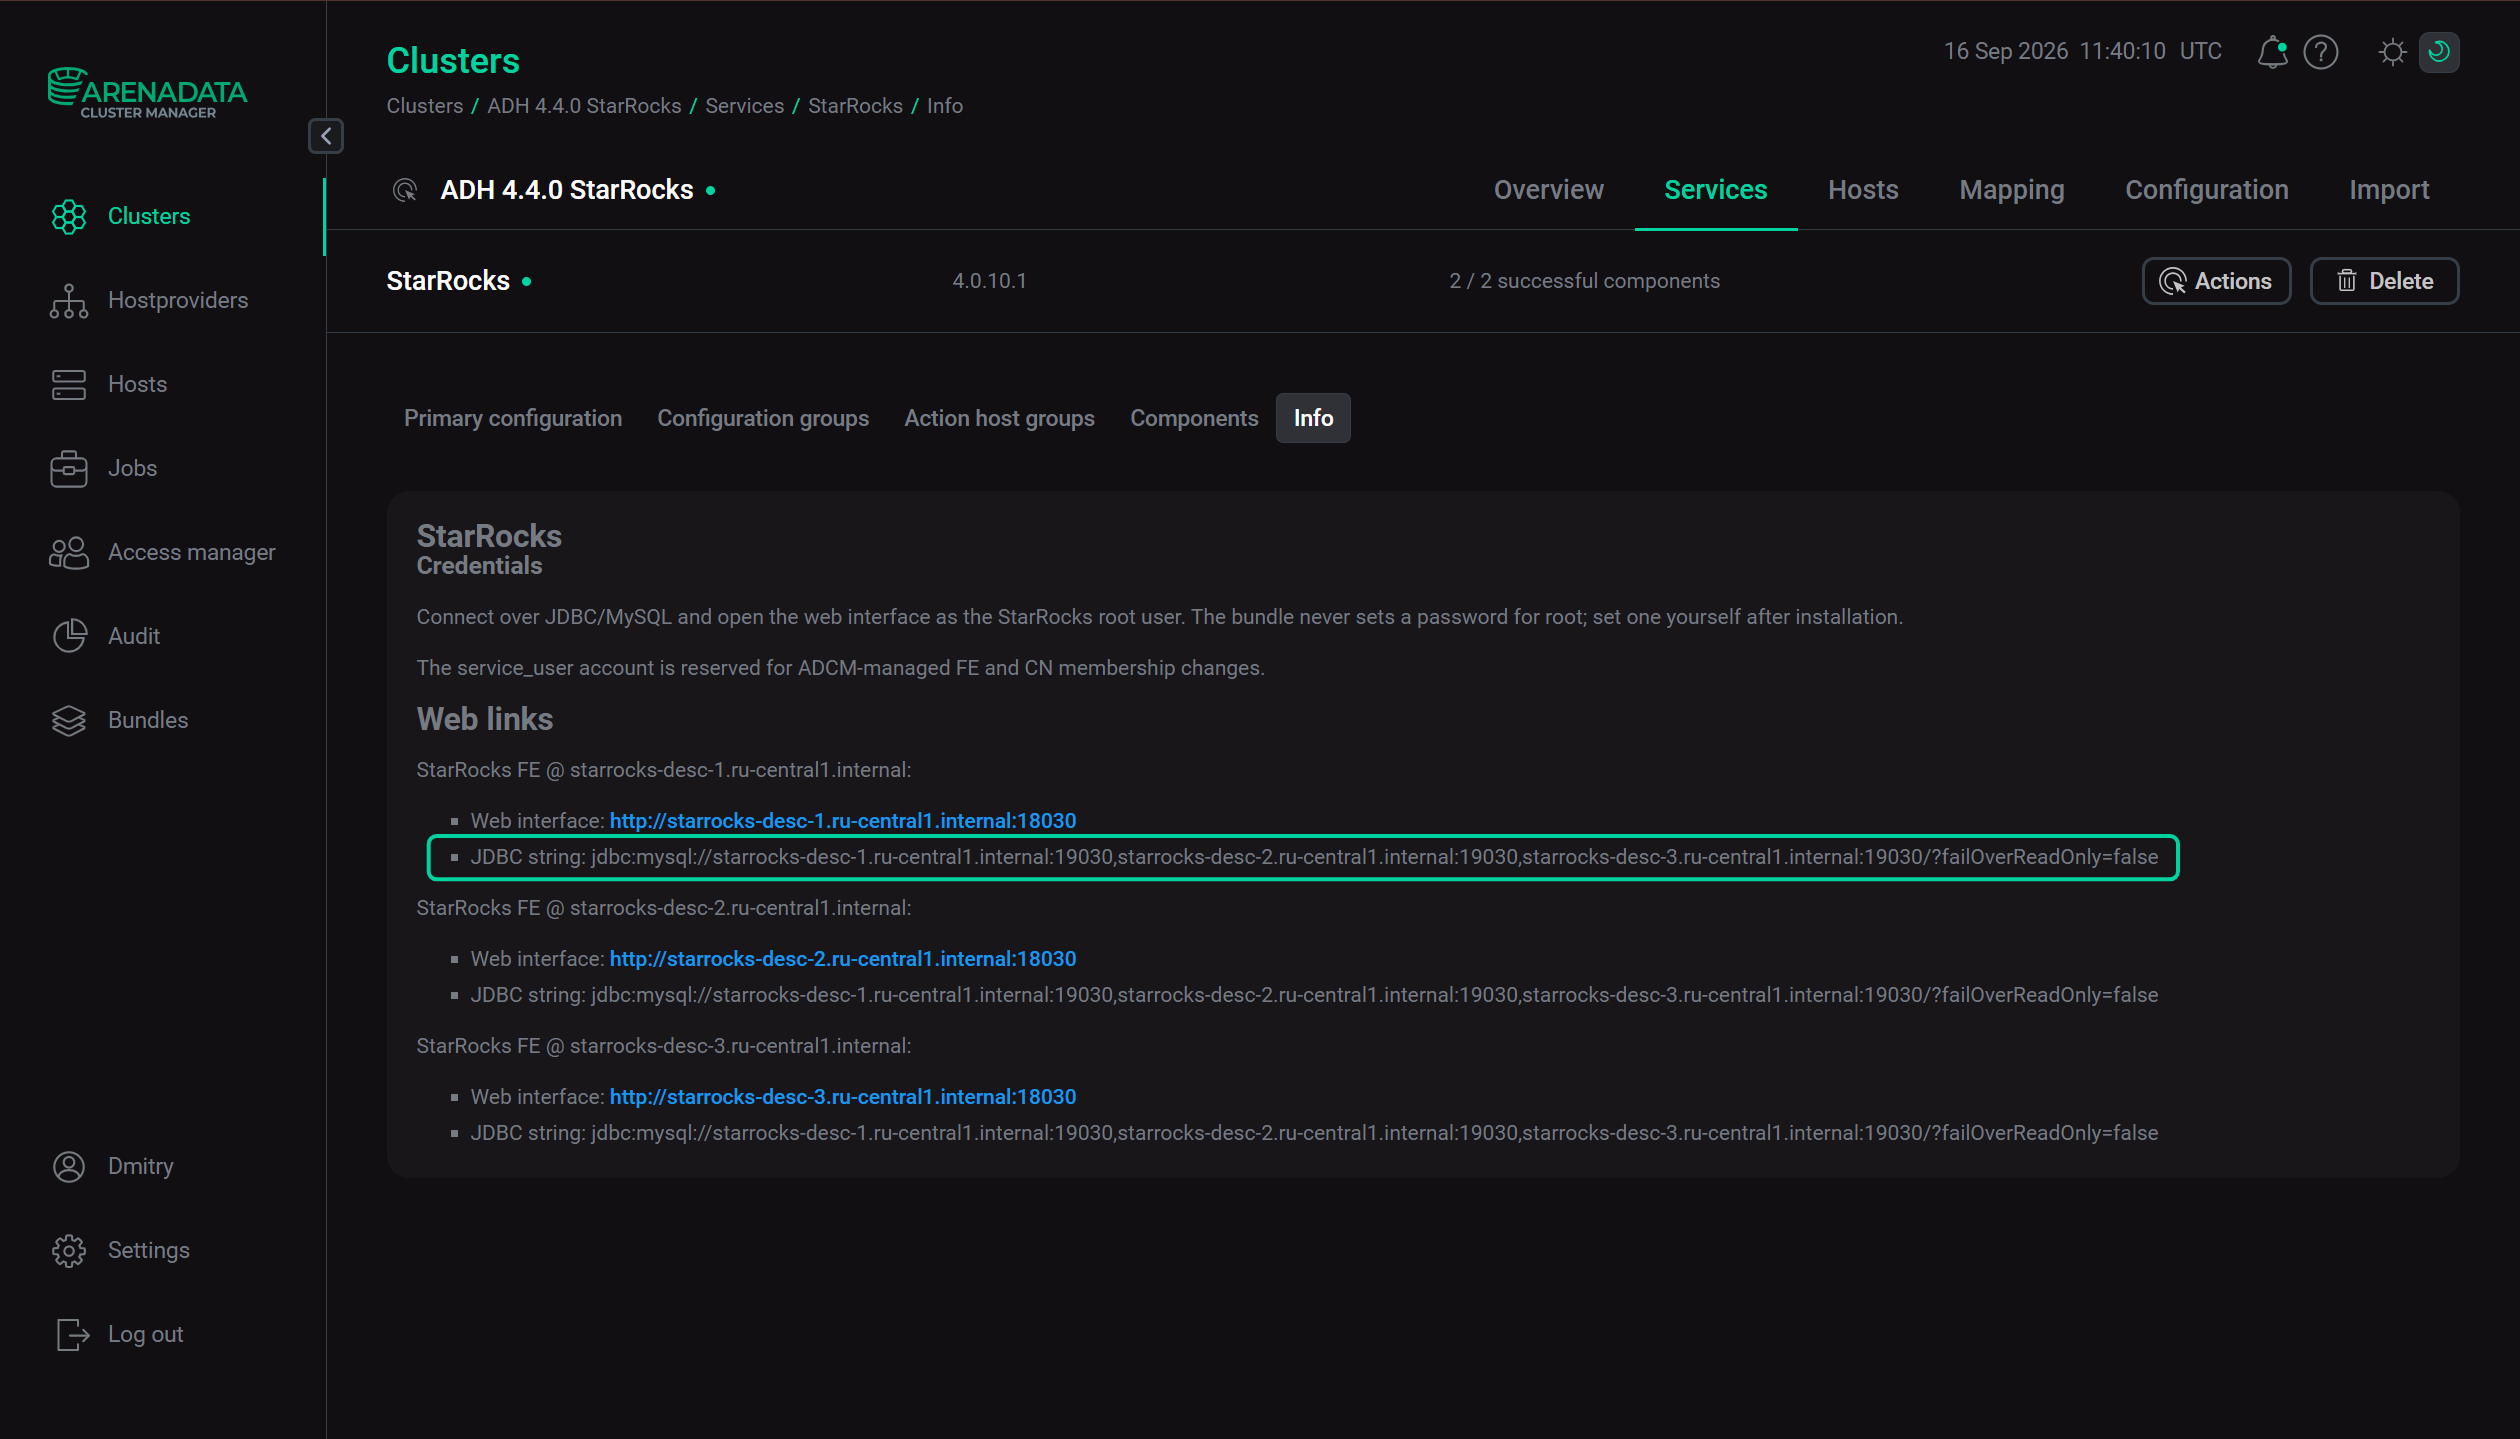This screenshot has height=1439, width=2520.
Task: Collapse the left sidebar with the chevron
Action: coord(326,136)
